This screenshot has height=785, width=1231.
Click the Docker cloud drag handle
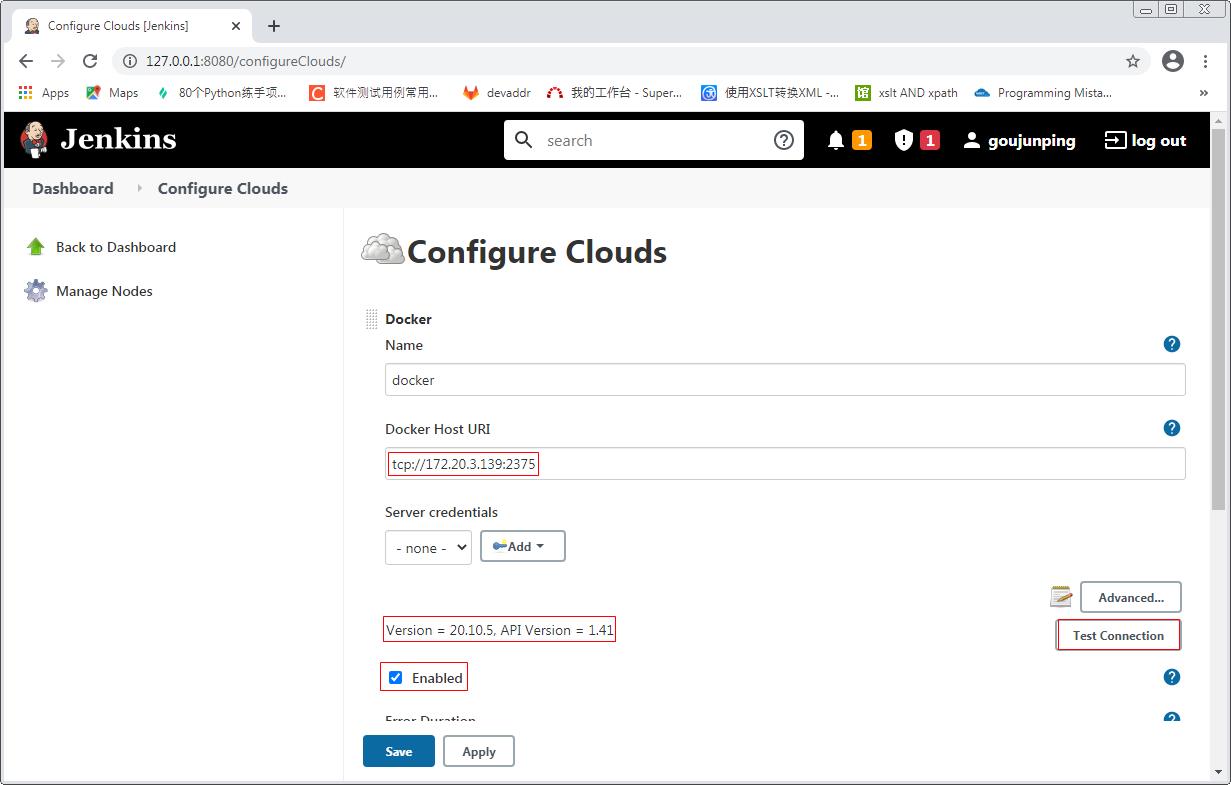tap(372, 319)
